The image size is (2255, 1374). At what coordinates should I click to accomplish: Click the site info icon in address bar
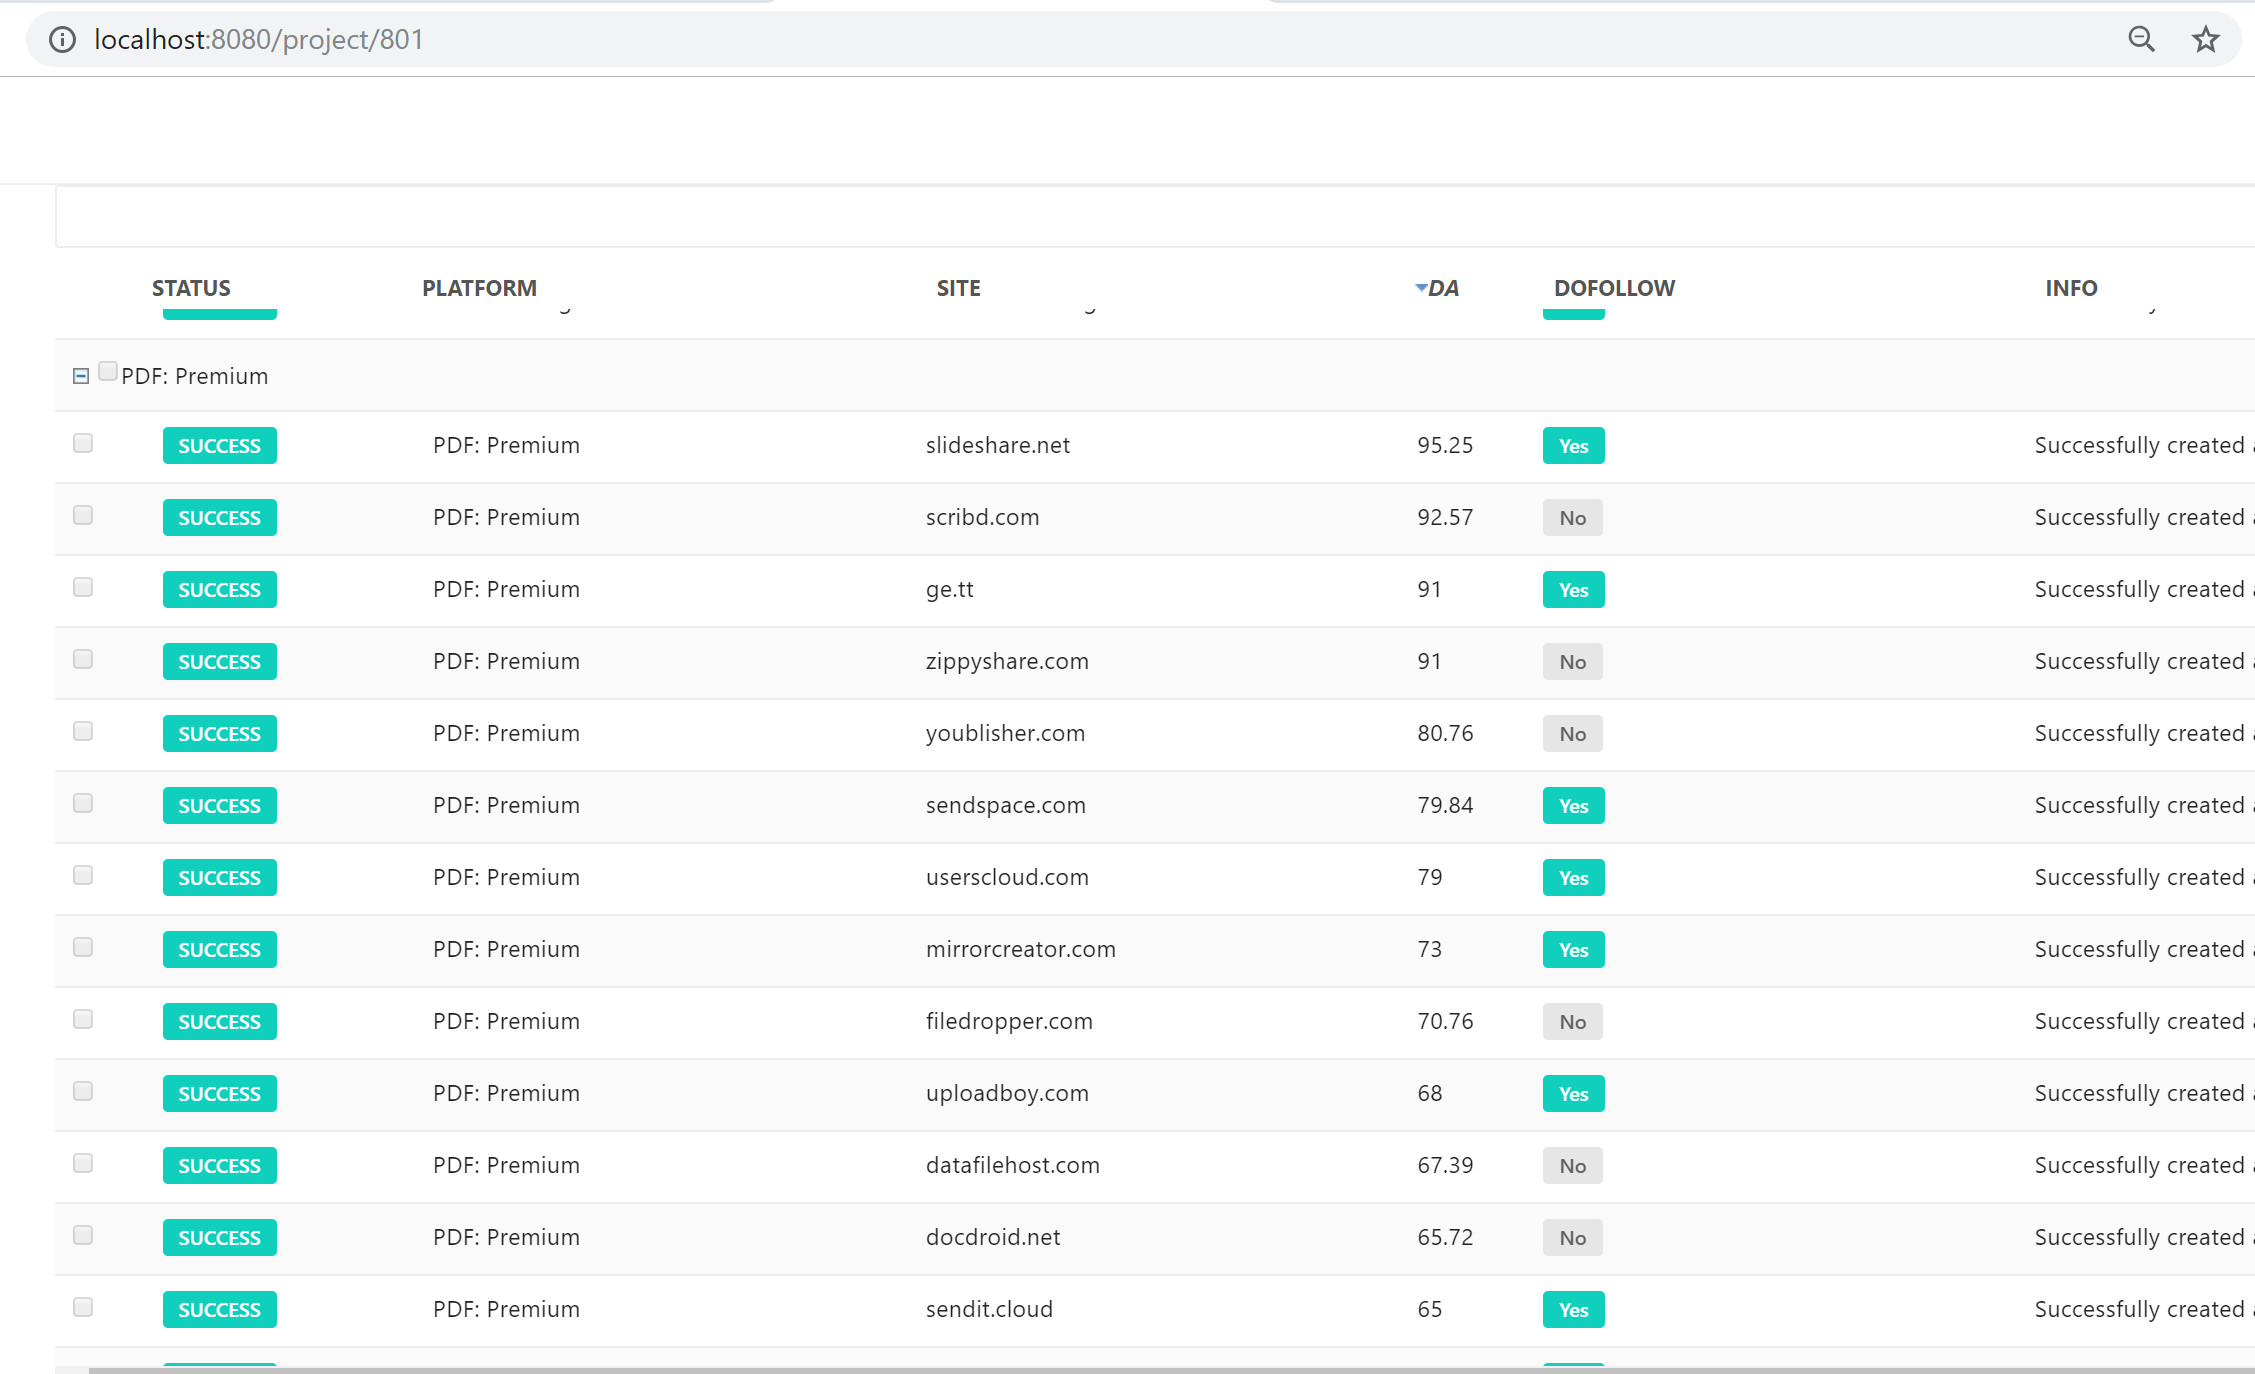tap(62, 39)
